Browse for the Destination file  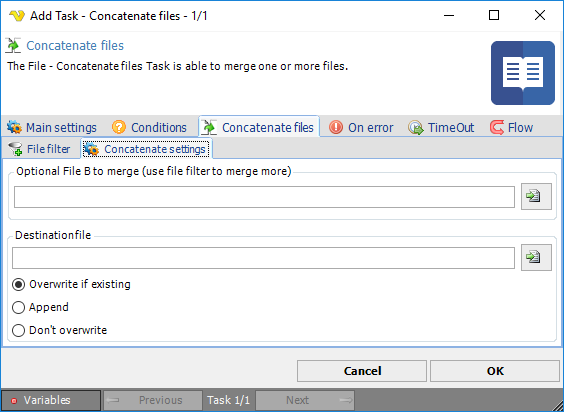click(536, 257)
